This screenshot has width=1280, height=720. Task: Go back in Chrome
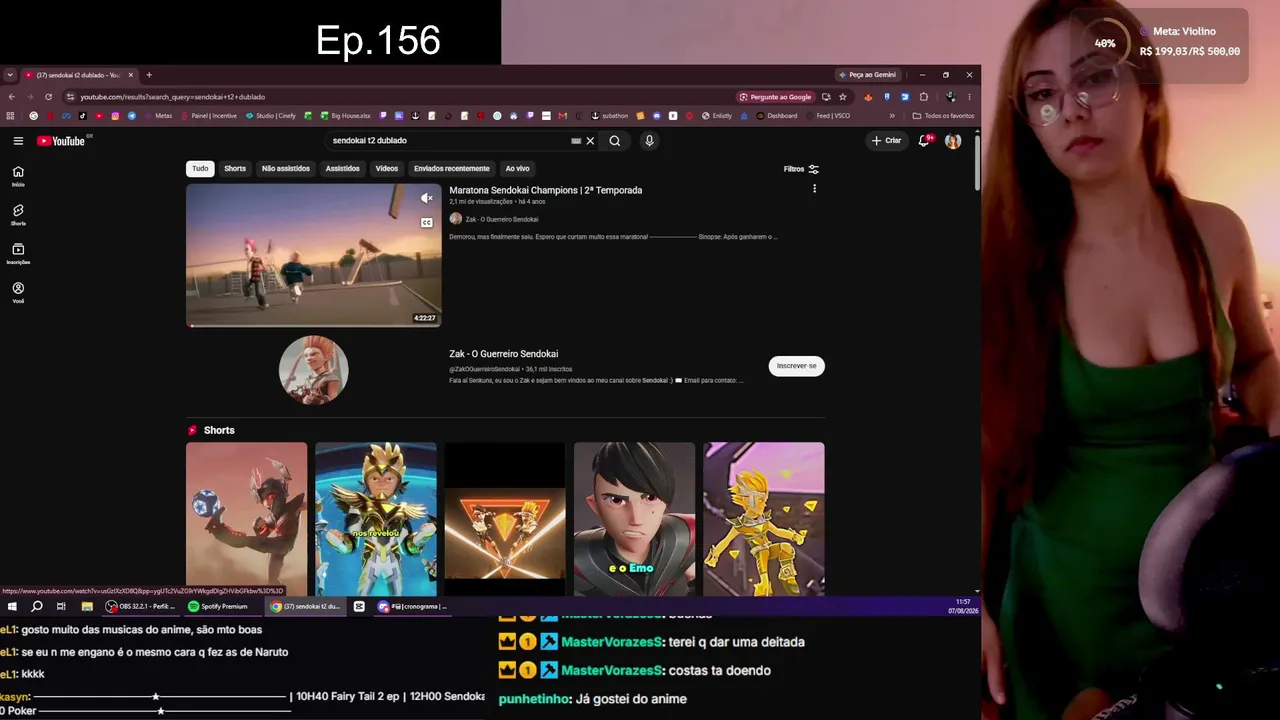pyautogui.click(x=12, y=97)
